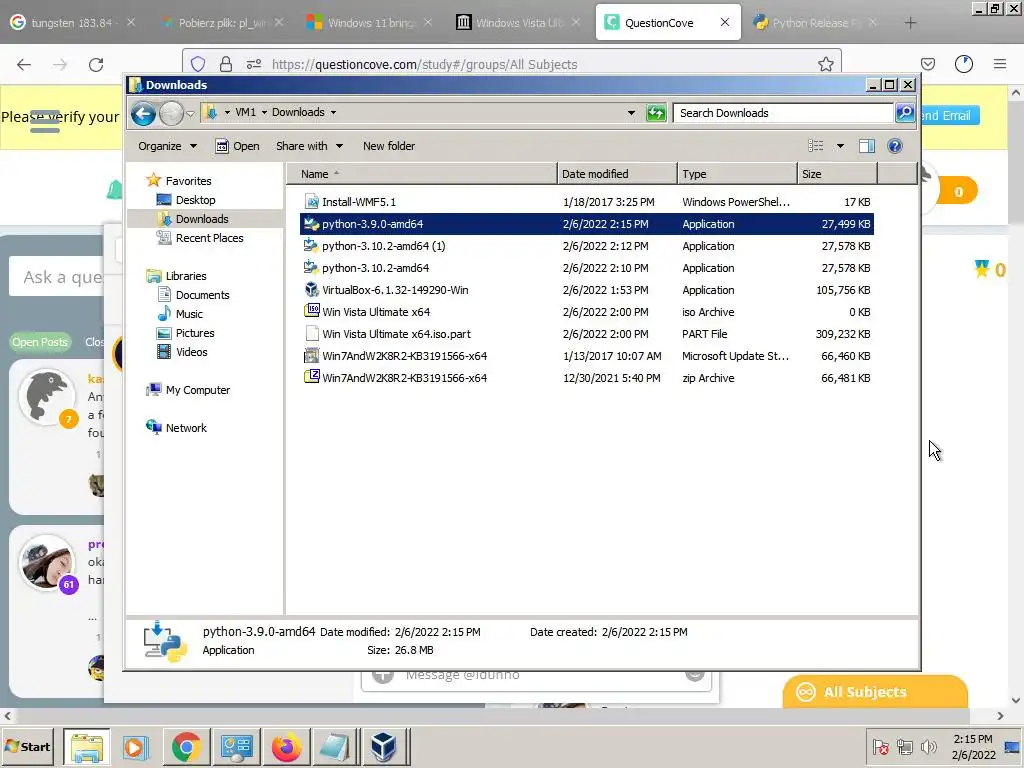1024x768 pixels.
Task: Switch to Python Release browser tab
Action: pos(816,23)
